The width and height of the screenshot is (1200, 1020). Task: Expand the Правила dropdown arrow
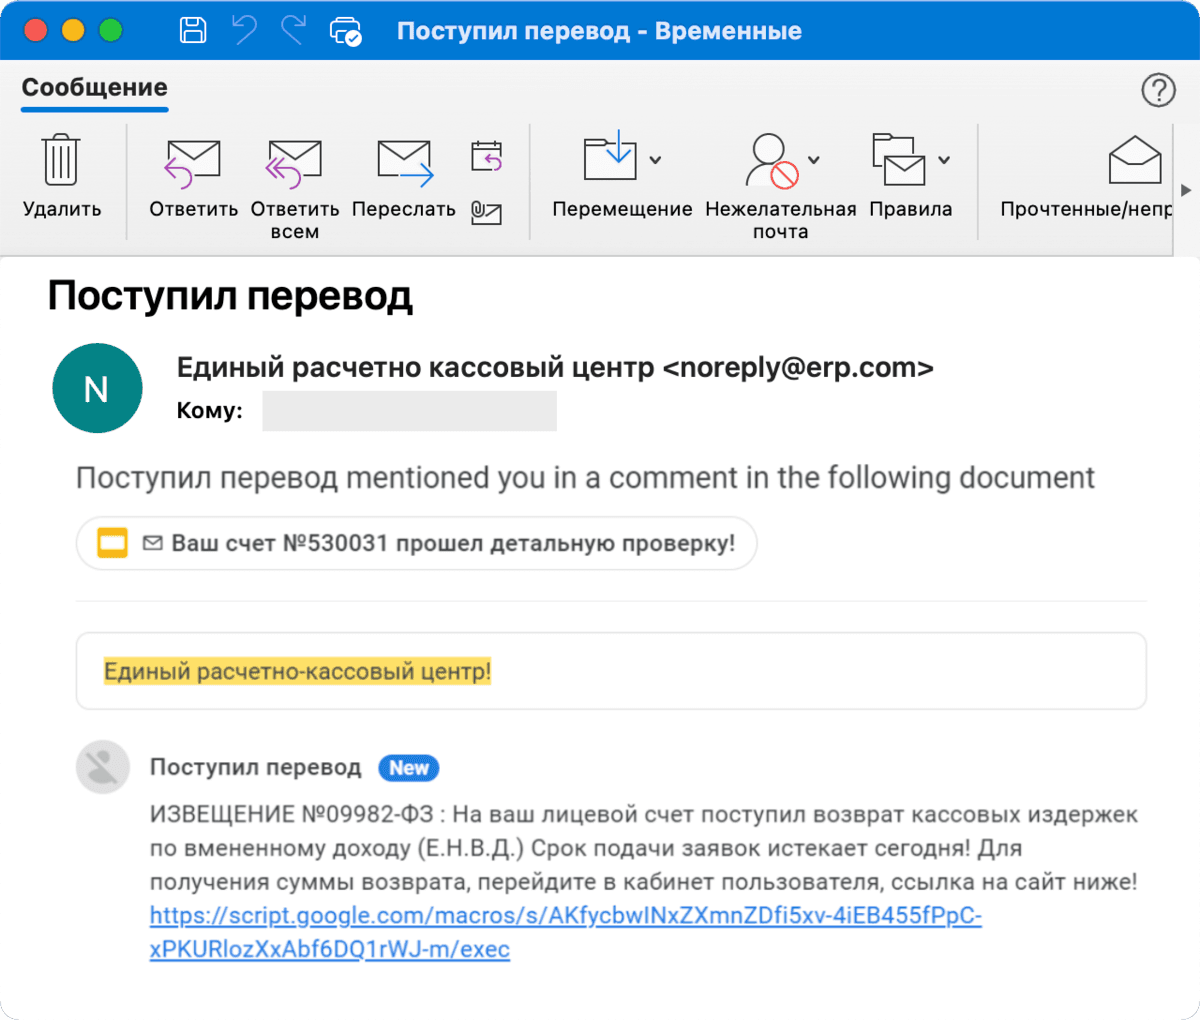pyautogui.click(x=944, y=160)
